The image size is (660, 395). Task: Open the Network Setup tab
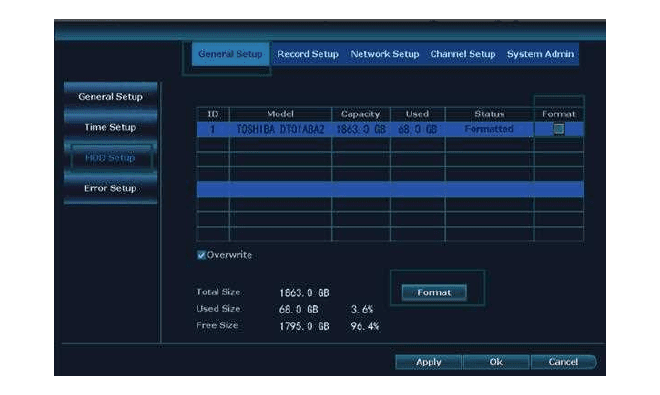coord(385,54)
